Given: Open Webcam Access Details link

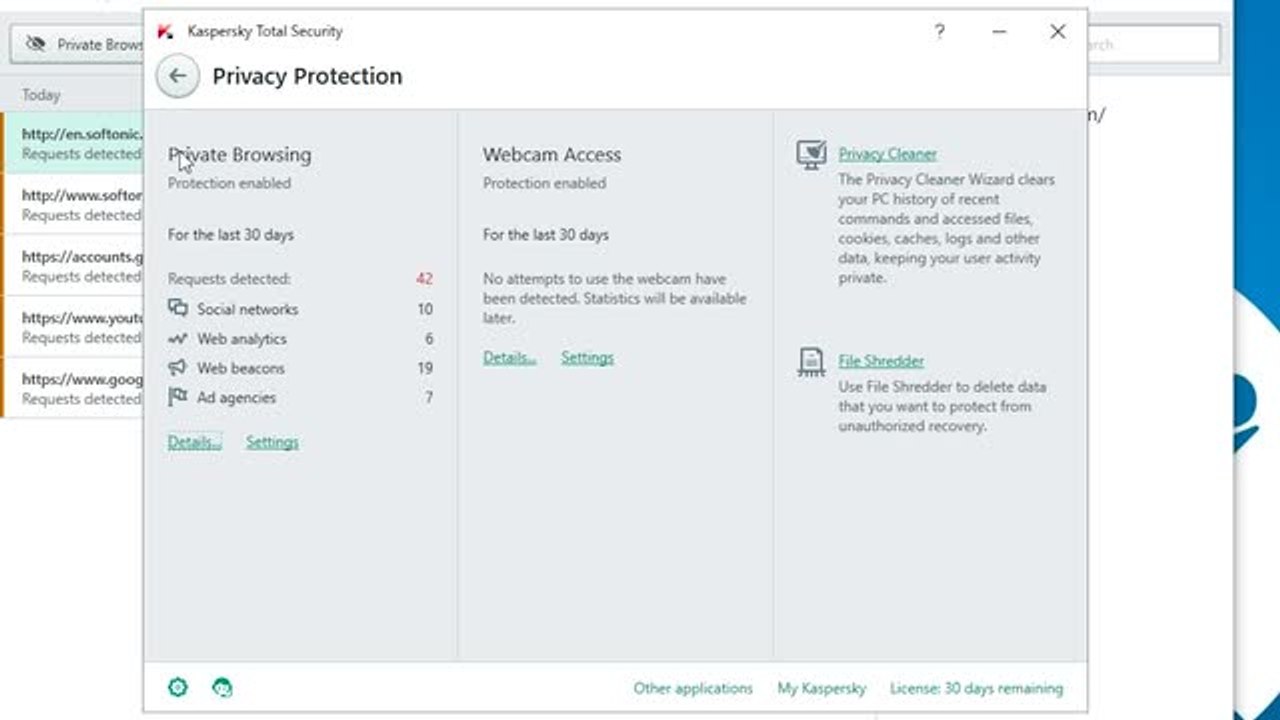Looking at the screenshot, I should 509,358.
